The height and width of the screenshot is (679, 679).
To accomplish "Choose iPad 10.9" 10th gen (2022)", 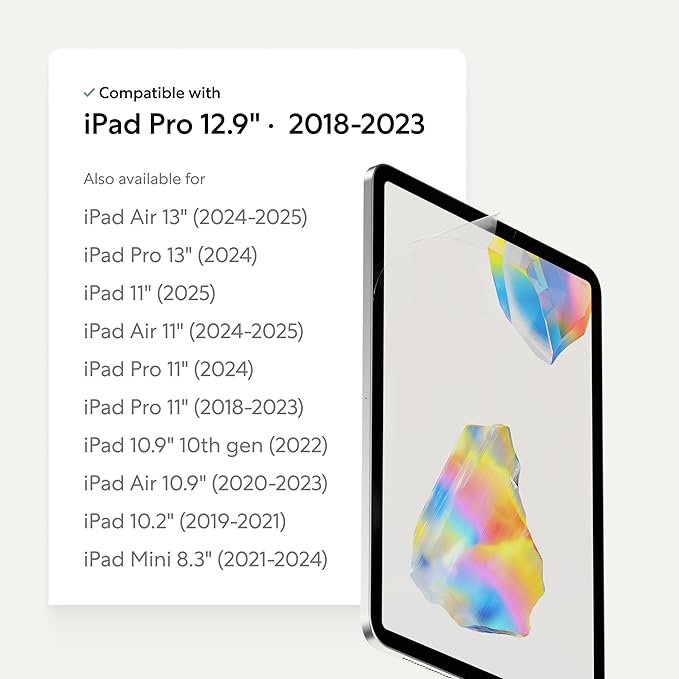I will click(205, 445).
